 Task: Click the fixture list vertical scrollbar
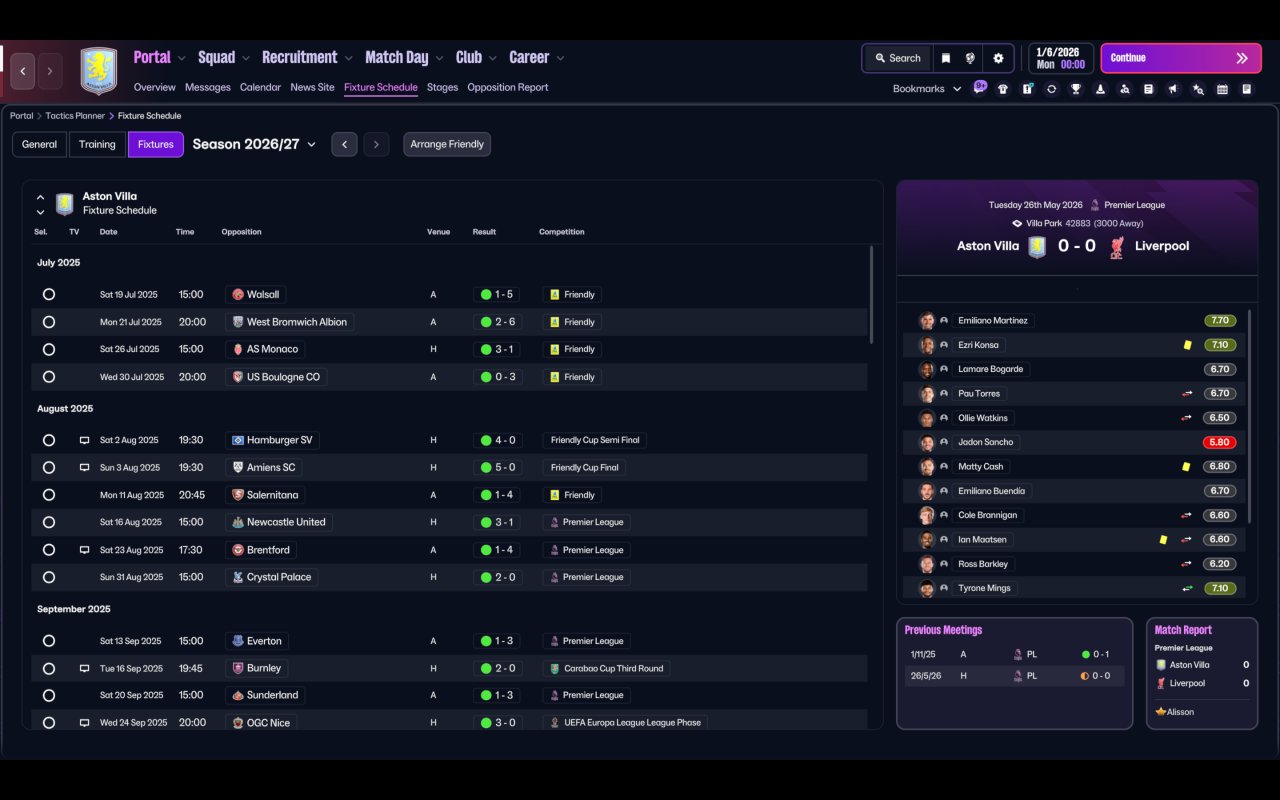871,295
